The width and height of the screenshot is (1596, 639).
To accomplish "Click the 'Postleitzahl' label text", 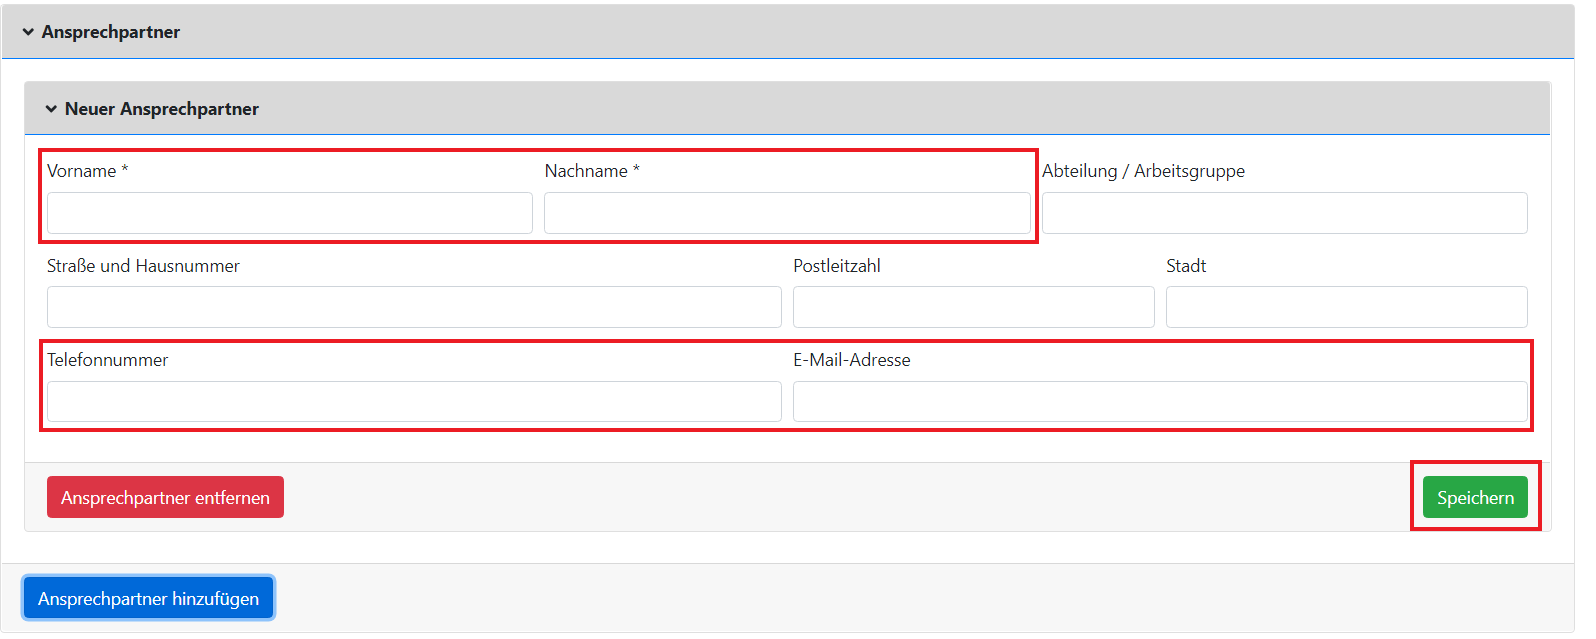I will click(836, 266).
